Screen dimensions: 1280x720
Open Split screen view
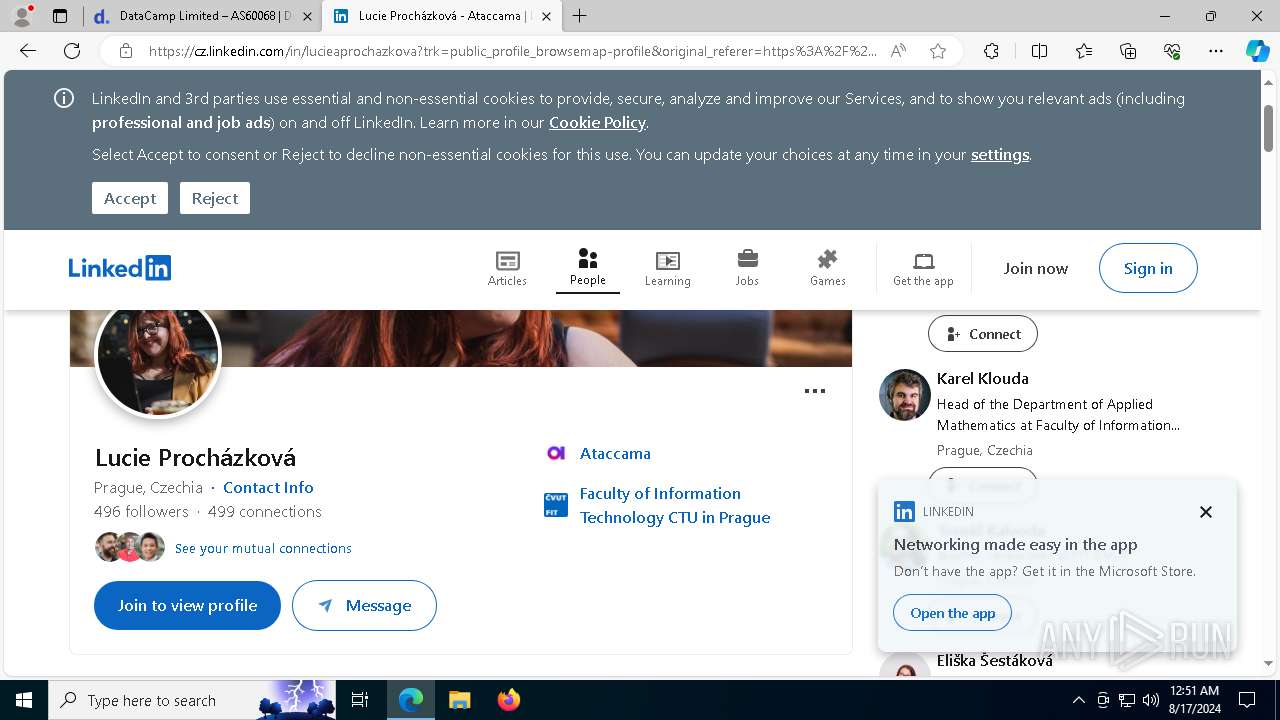(1039, 51)
